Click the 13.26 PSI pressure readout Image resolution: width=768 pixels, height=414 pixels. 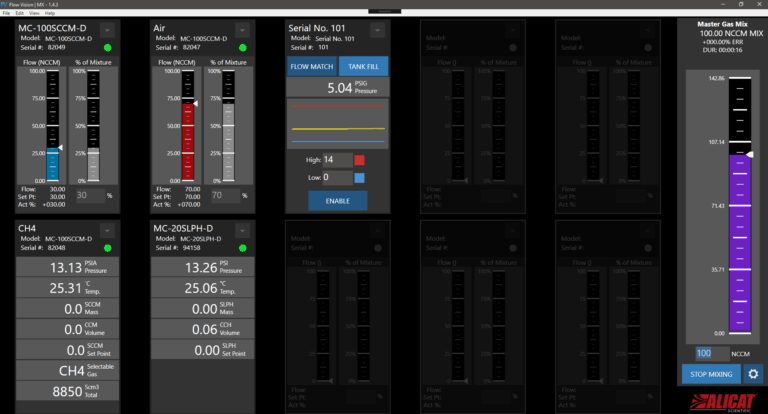click(x=202, y=268)
